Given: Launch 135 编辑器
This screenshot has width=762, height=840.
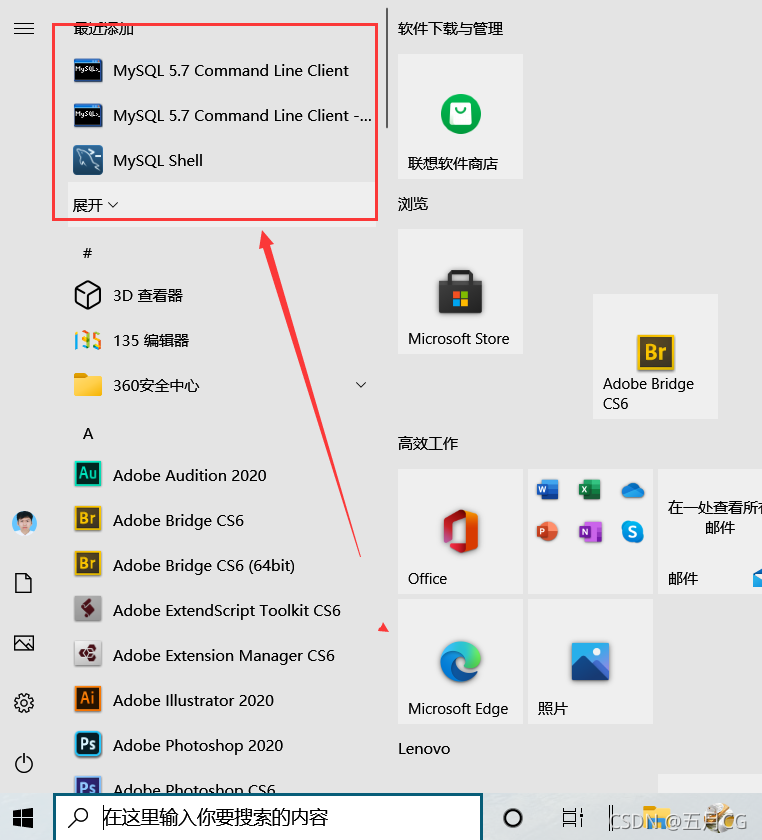Looking at the screenshot, I should click(222, 340).
